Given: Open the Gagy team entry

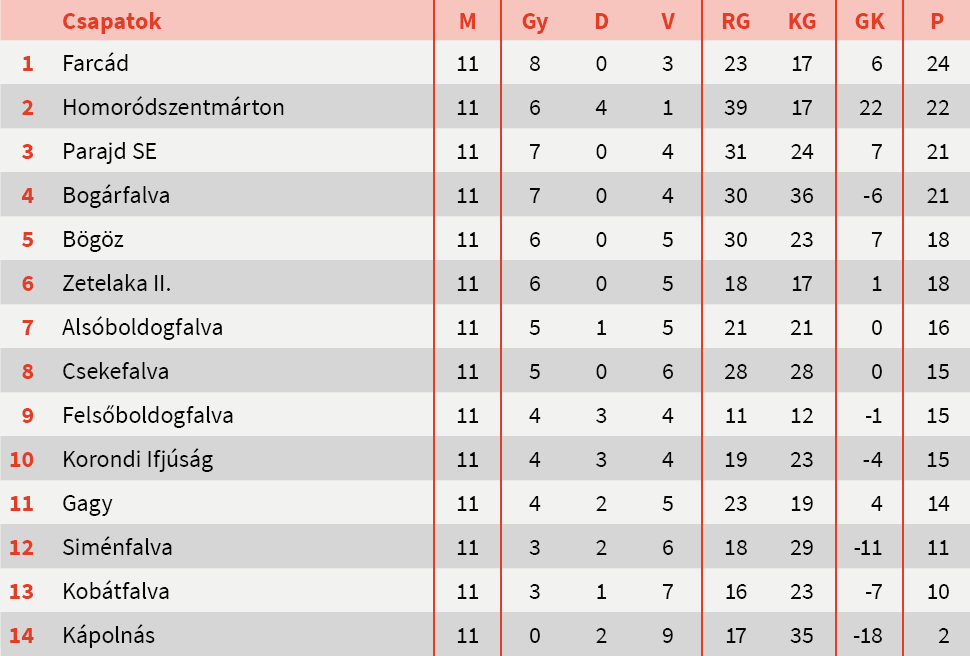Looking at the screenshot, I should pyautogui.click(x=87, y=503).
